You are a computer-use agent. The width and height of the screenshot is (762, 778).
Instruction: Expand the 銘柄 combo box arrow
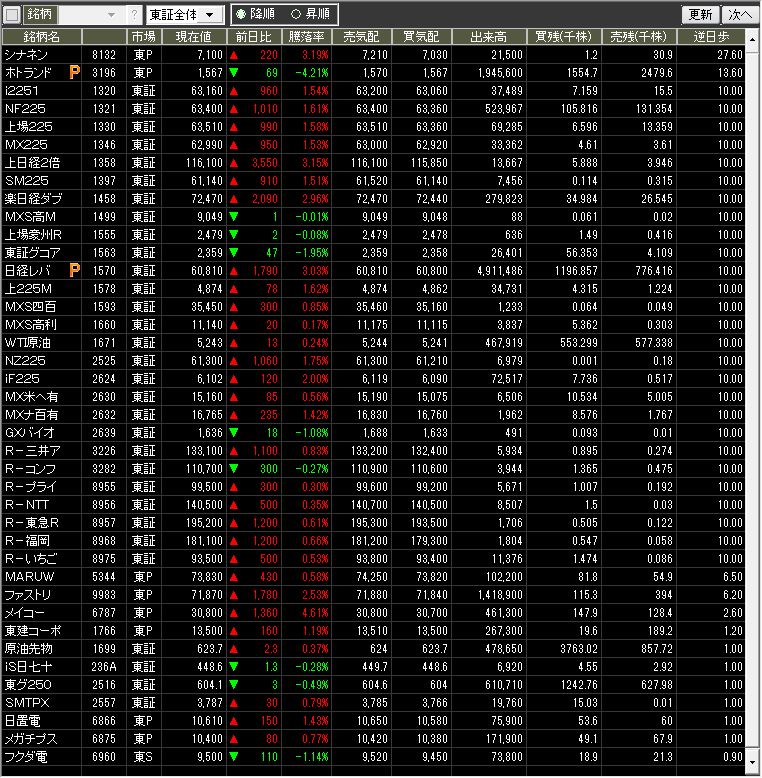[111, 15]
